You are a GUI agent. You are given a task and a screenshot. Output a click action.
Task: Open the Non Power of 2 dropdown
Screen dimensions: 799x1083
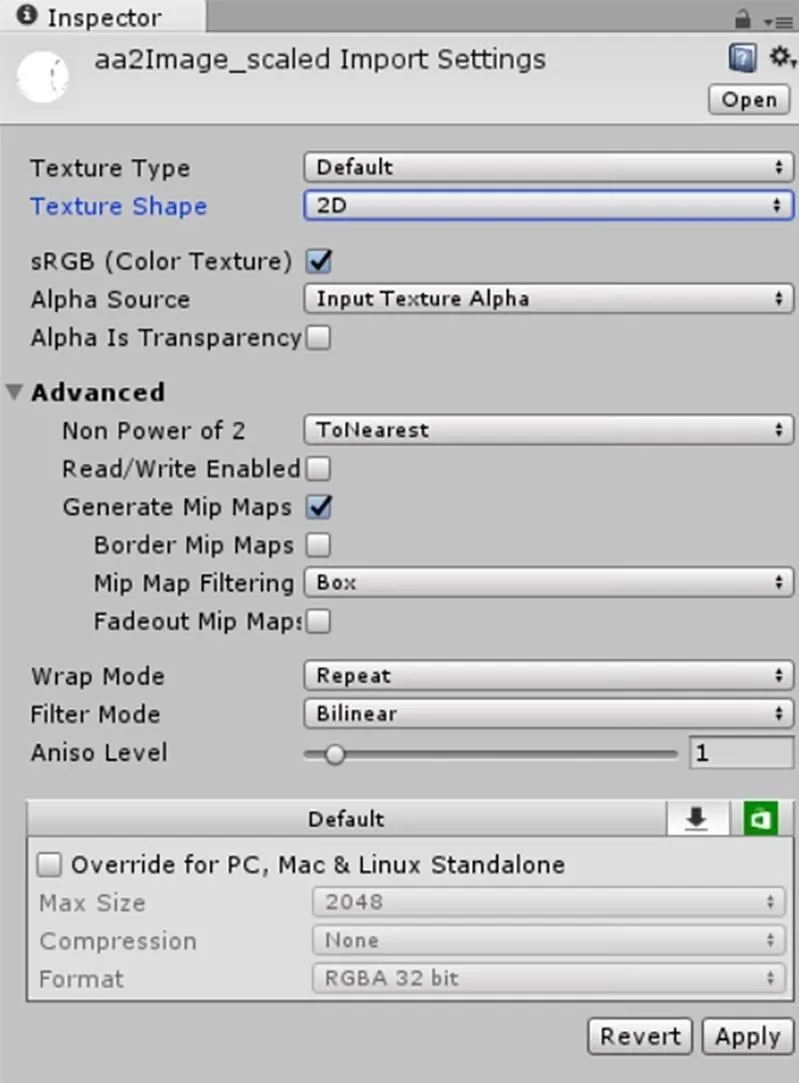[548, 430]
